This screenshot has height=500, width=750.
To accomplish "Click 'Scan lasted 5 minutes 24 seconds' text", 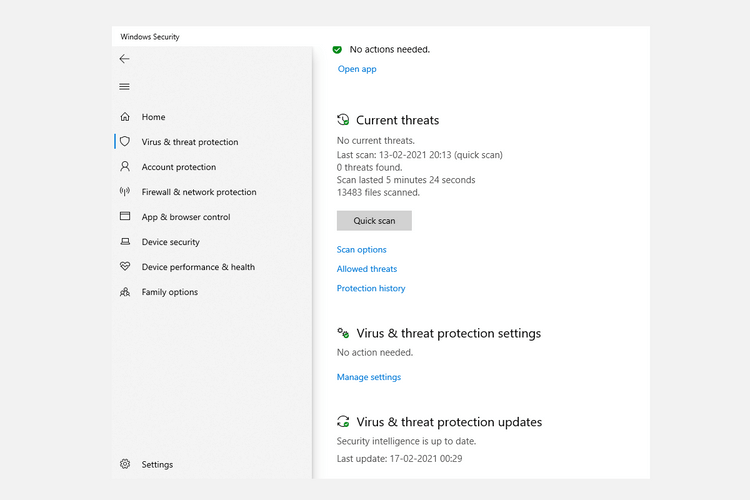I will 406,180.
